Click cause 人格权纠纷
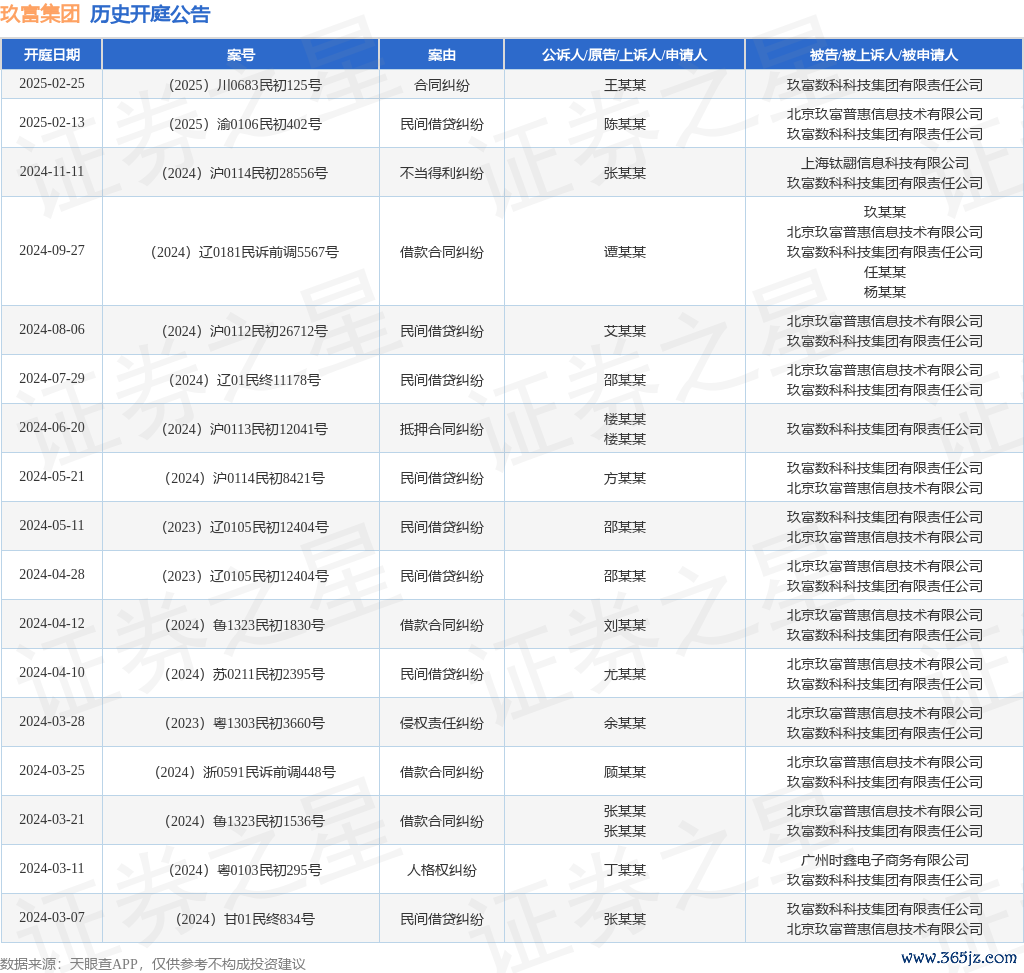Viewport: 1024px width, 973px height. pyautogui.click(x=441, y=870)
